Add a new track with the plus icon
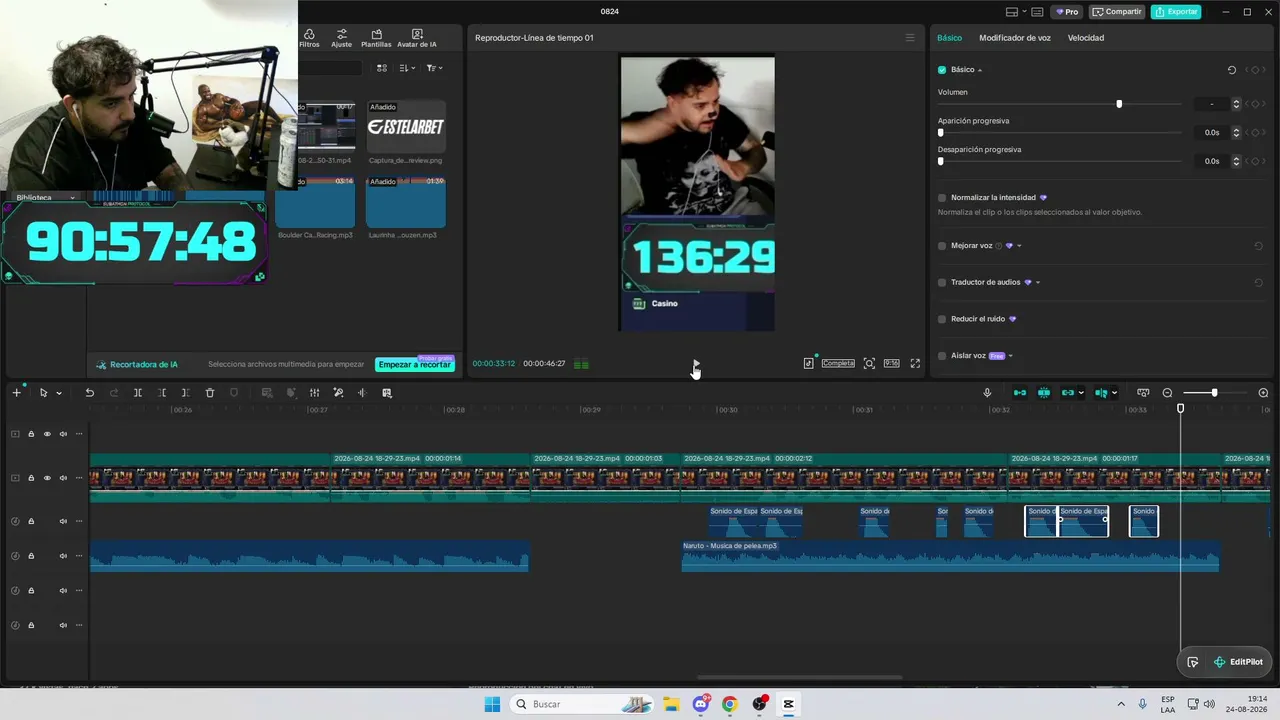 [x=16, y=393]
